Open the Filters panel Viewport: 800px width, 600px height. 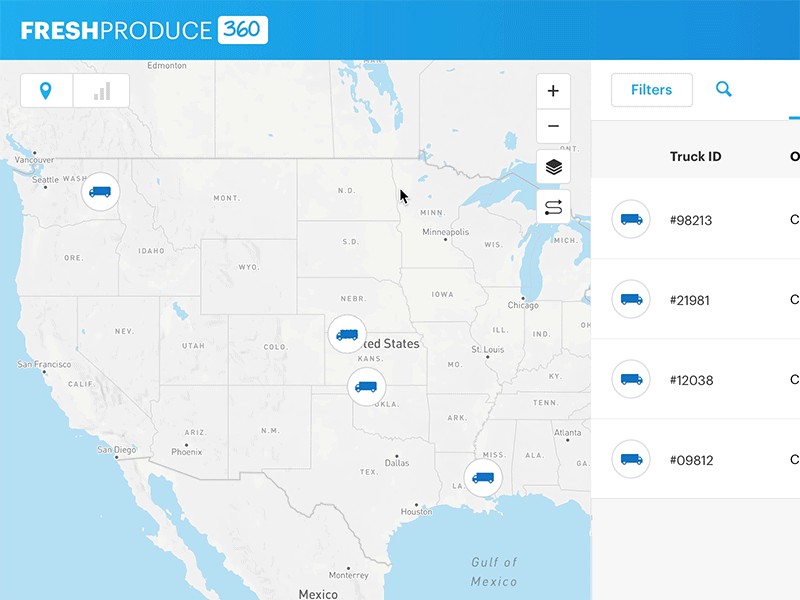(651, 90)
